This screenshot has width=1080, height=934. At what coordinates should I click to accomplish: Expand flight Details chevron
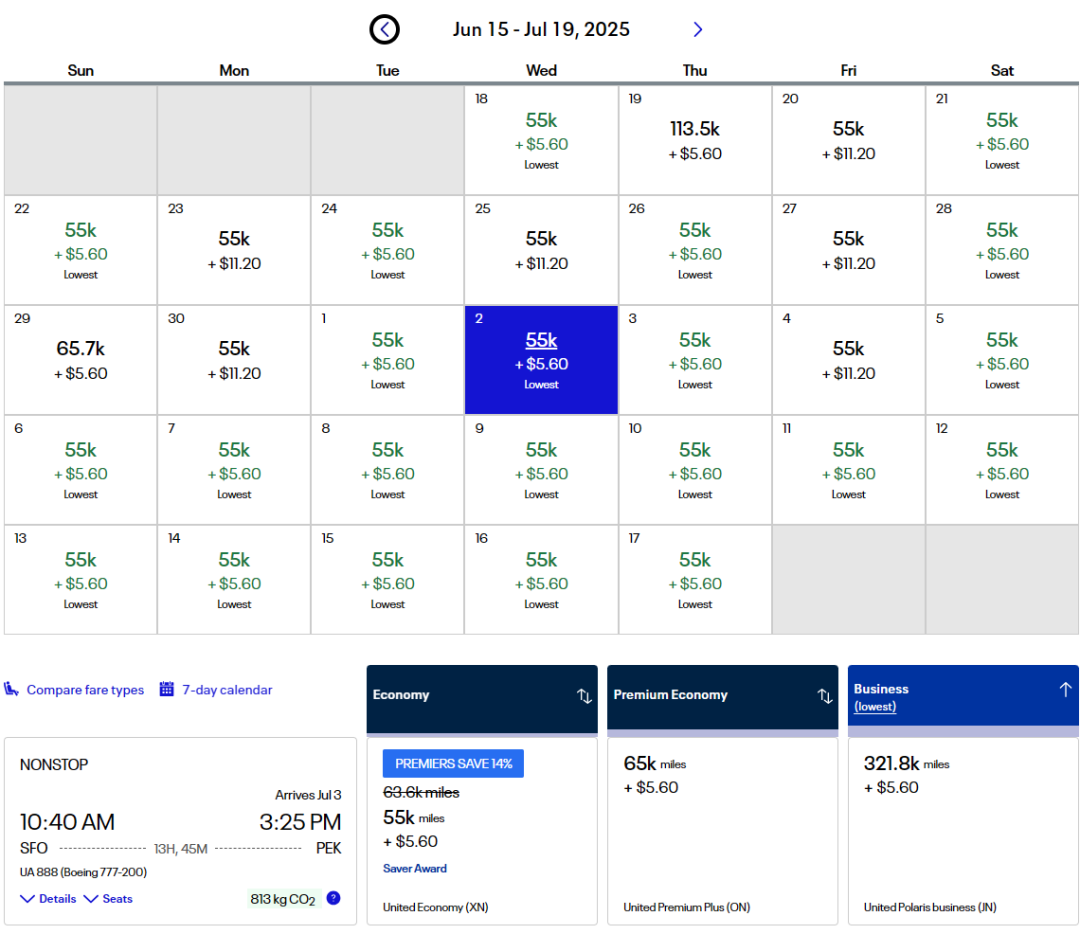pos(28,899)
